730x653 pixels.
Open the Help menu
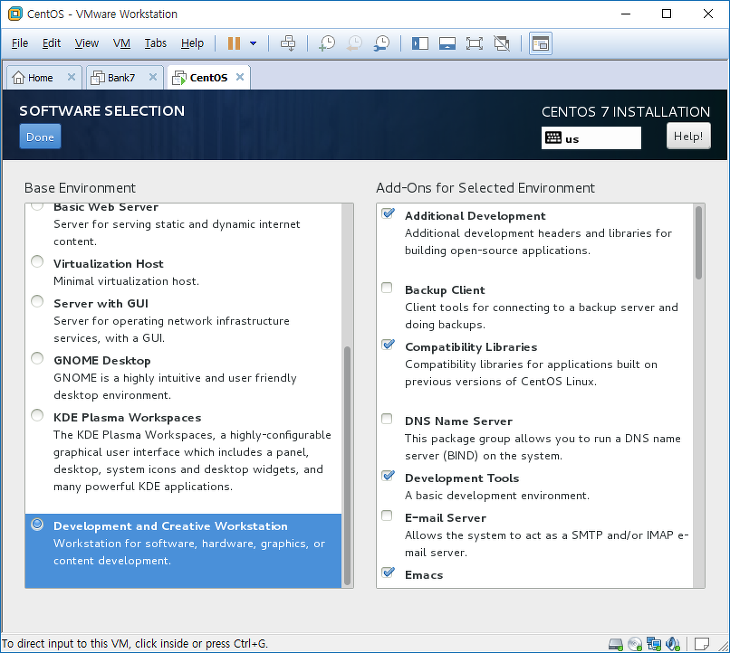192,43
